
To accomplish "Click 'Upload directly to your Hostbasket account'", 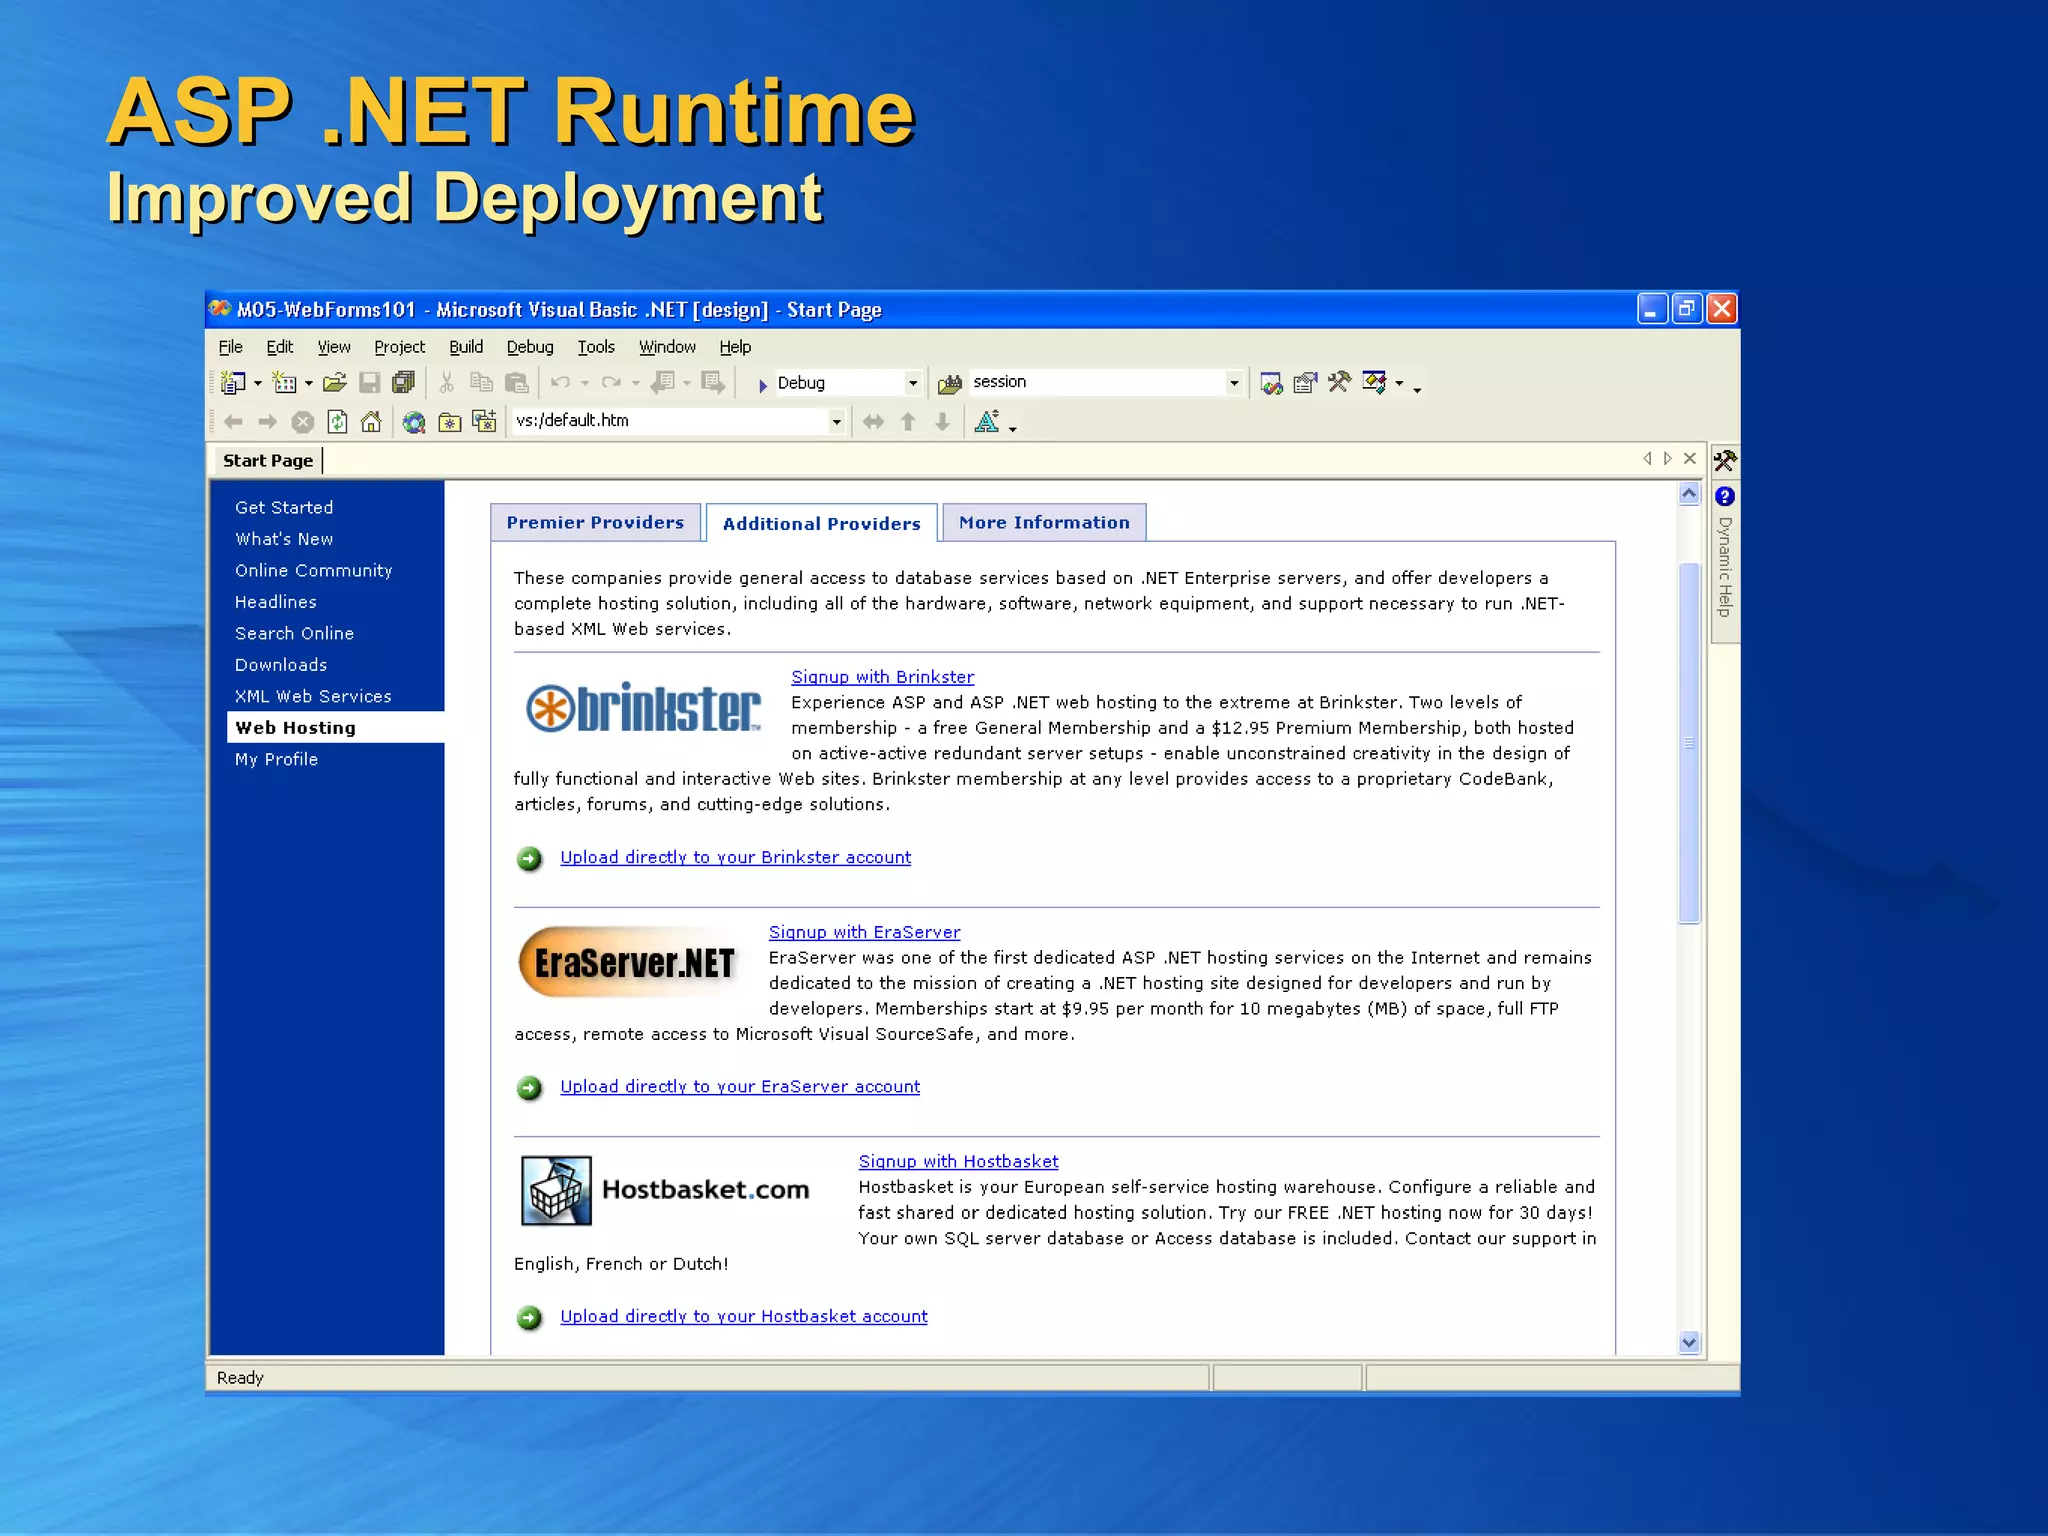I will [744, 1316].
